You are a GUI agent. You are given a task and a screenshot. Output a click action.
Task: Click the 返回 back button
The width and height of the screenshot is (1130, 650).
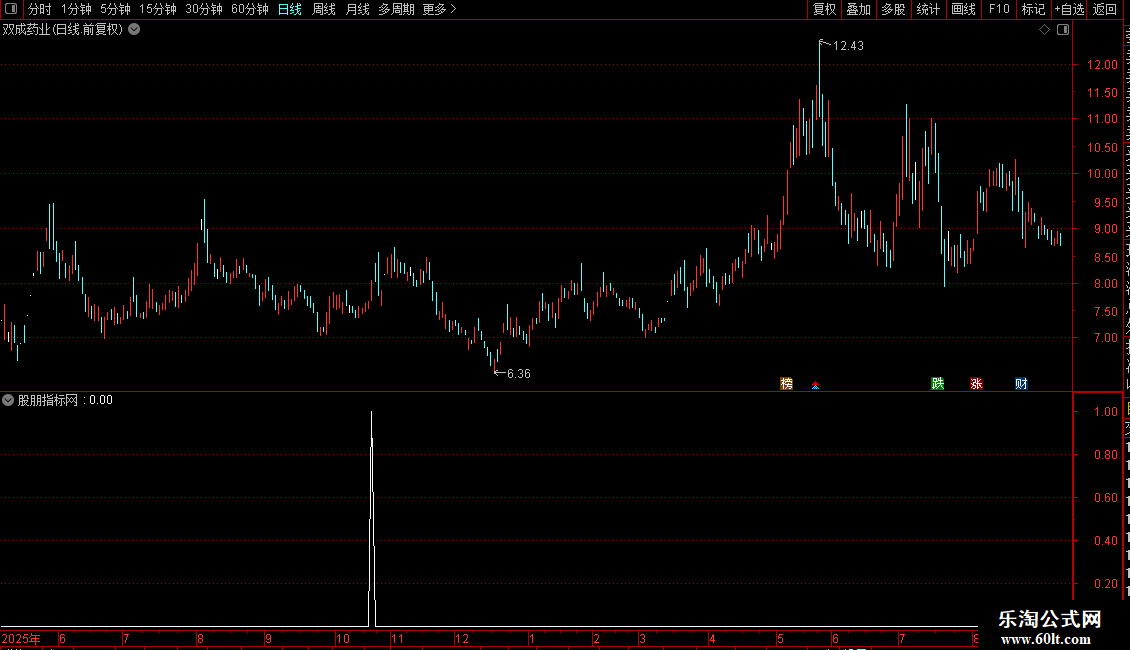click(1104, 9)
